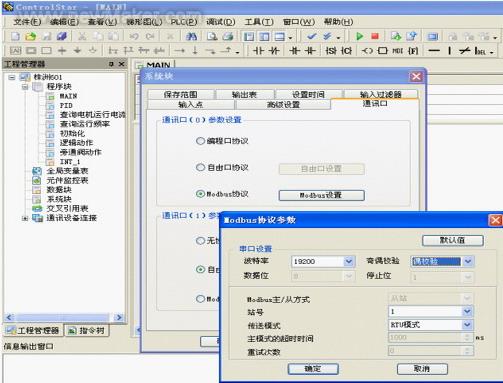The width and height of the screenshot is (503, 383).
Task: Open the 波特率 baud rate dropdown
Action: tap(348, 261)
